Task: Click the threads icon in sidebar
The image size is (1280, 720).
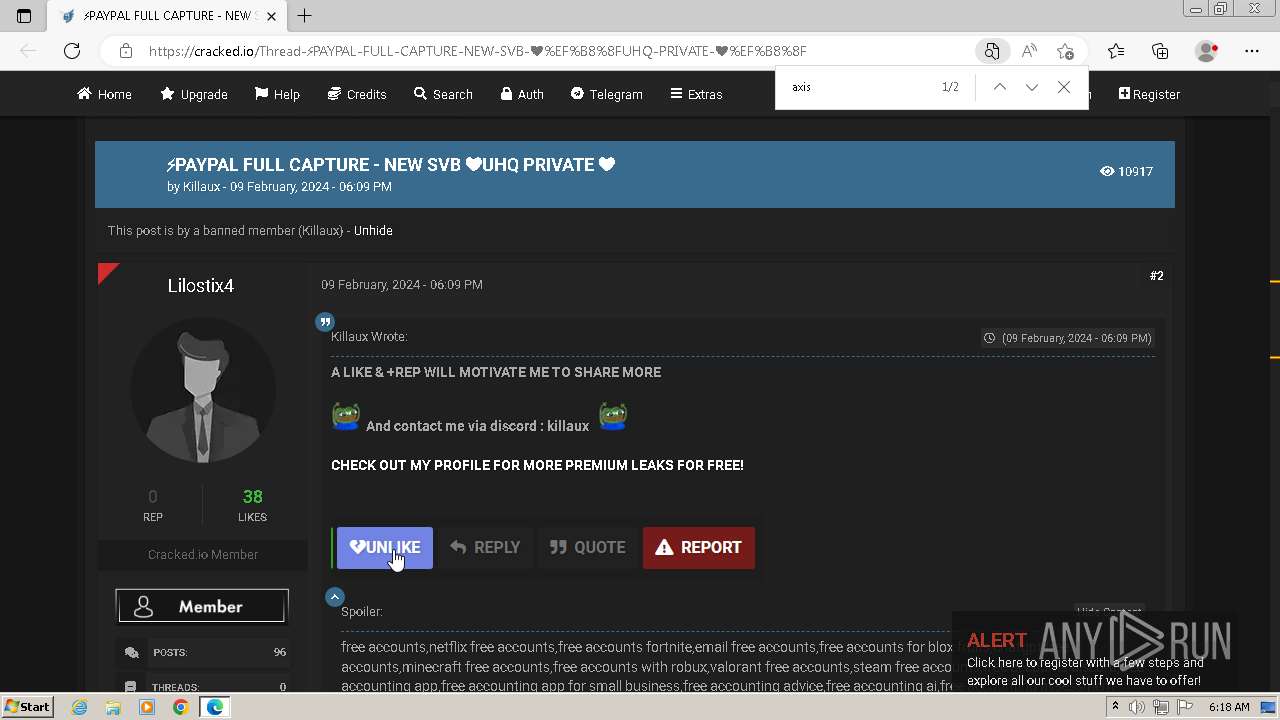Action: click(x=131, y=687)
